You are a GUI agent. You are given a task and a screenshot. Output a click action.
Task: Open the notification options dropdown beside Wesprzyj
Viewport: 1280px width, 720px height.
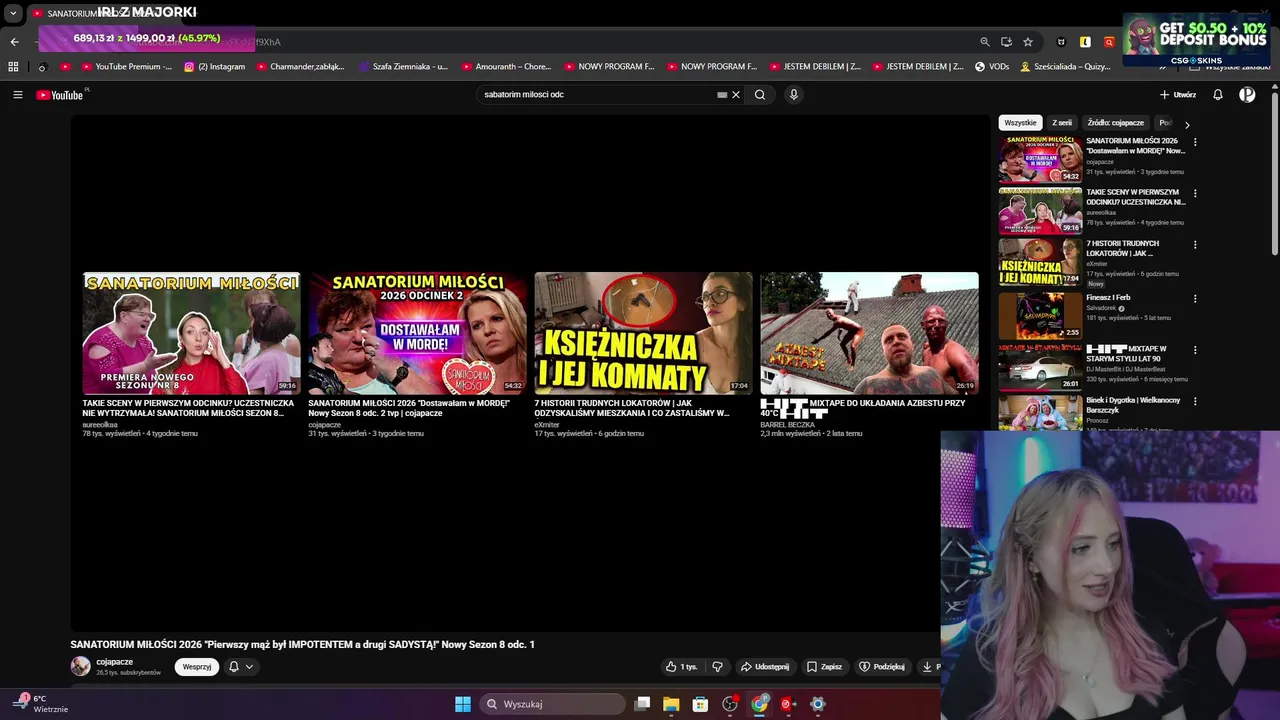point(240,667)
